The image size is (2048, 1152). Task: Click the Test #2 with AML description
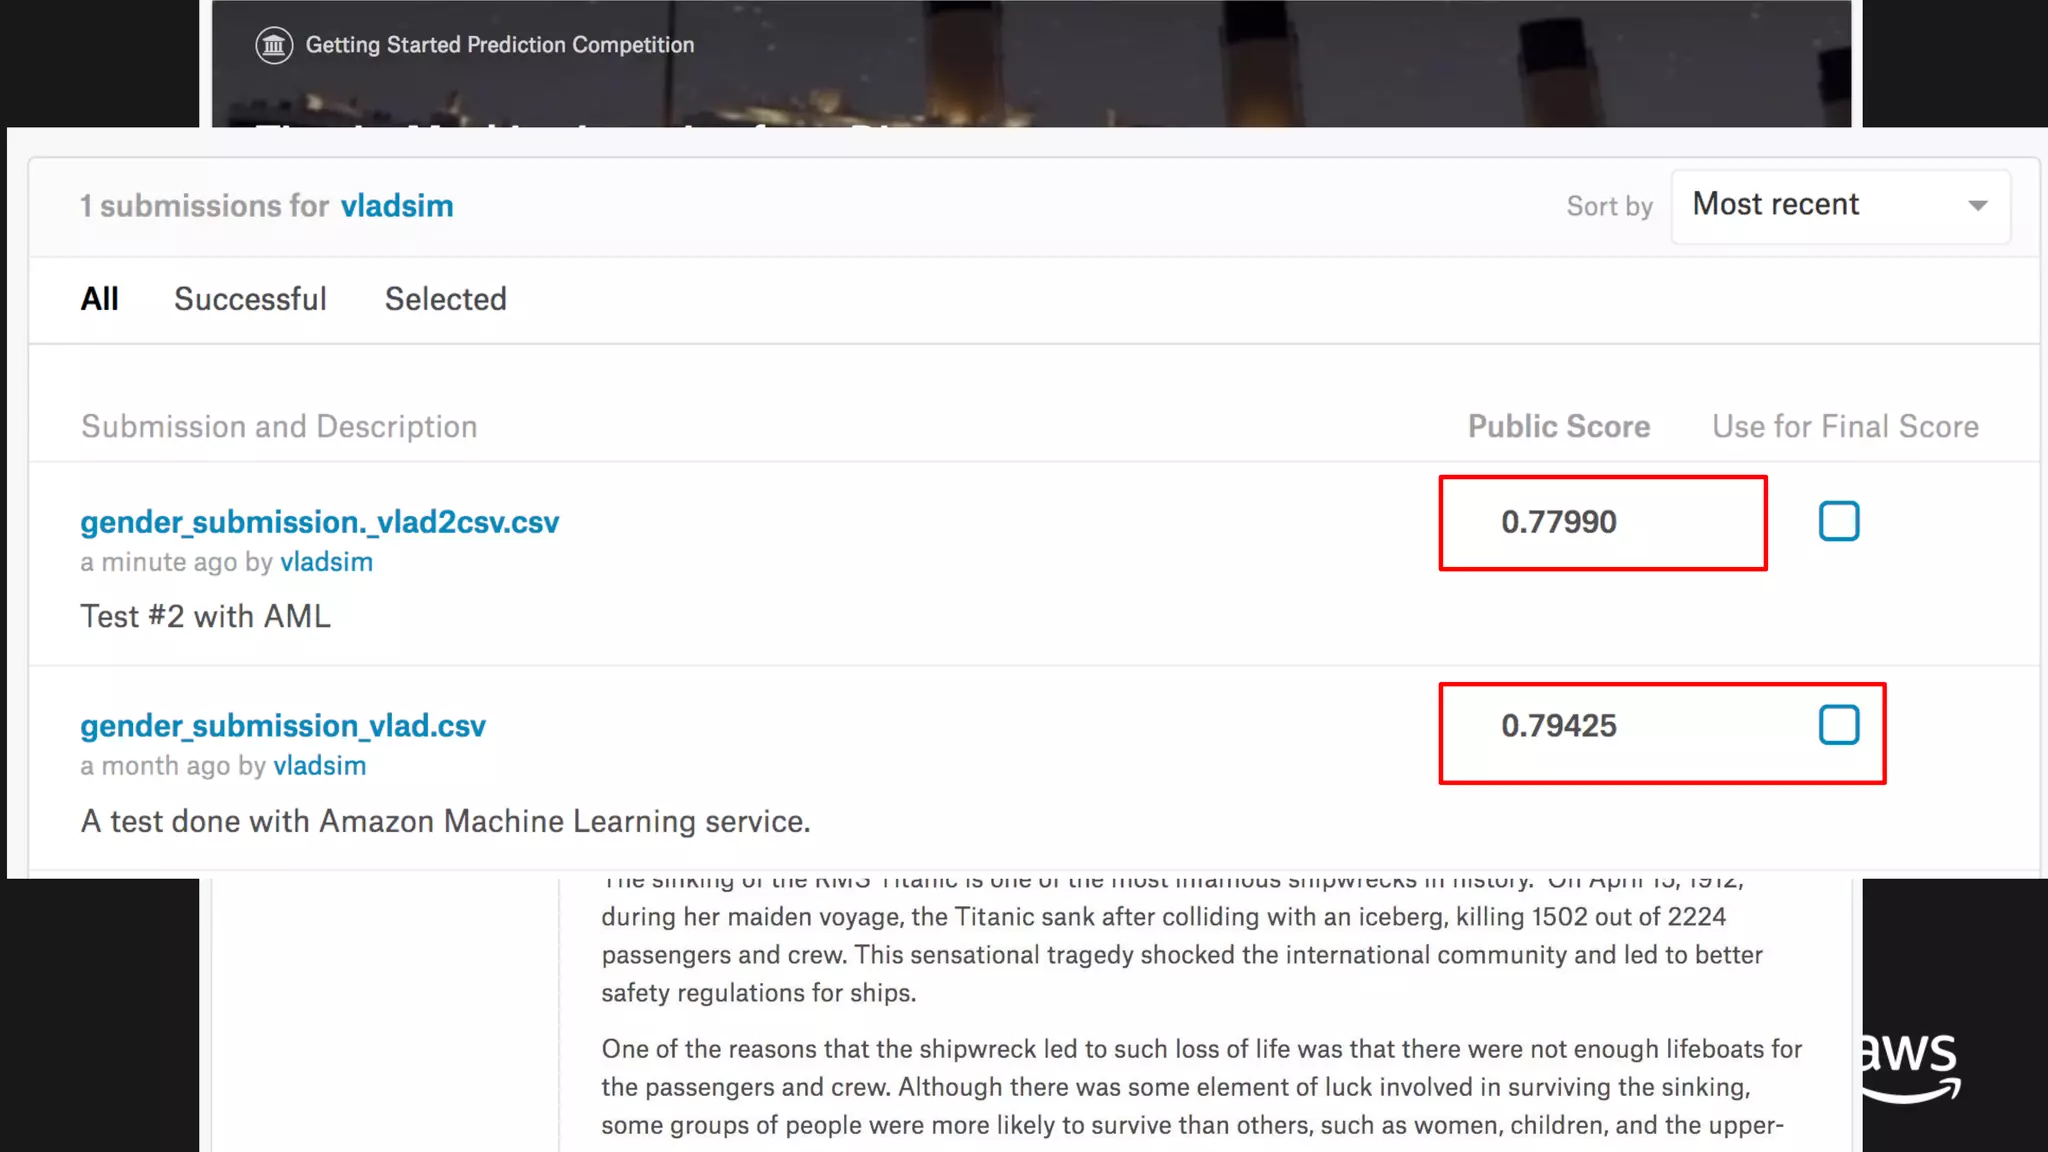(x=205, y=616)
